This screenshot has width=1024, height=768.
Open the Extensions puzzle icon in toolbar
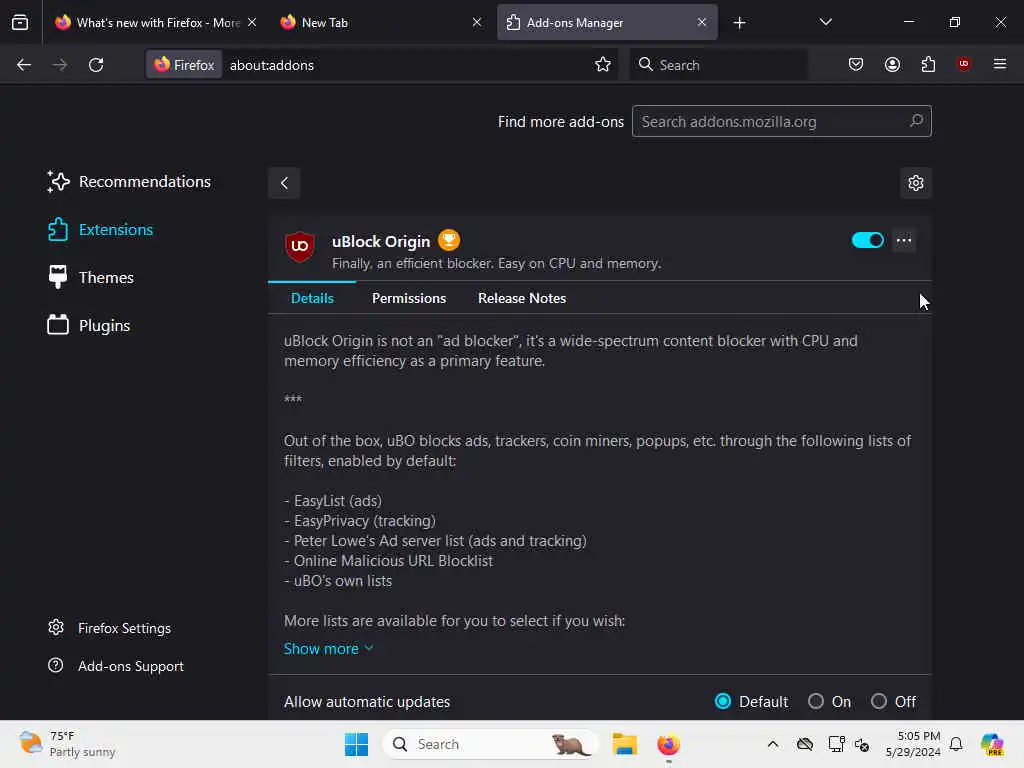pos(928,65)
